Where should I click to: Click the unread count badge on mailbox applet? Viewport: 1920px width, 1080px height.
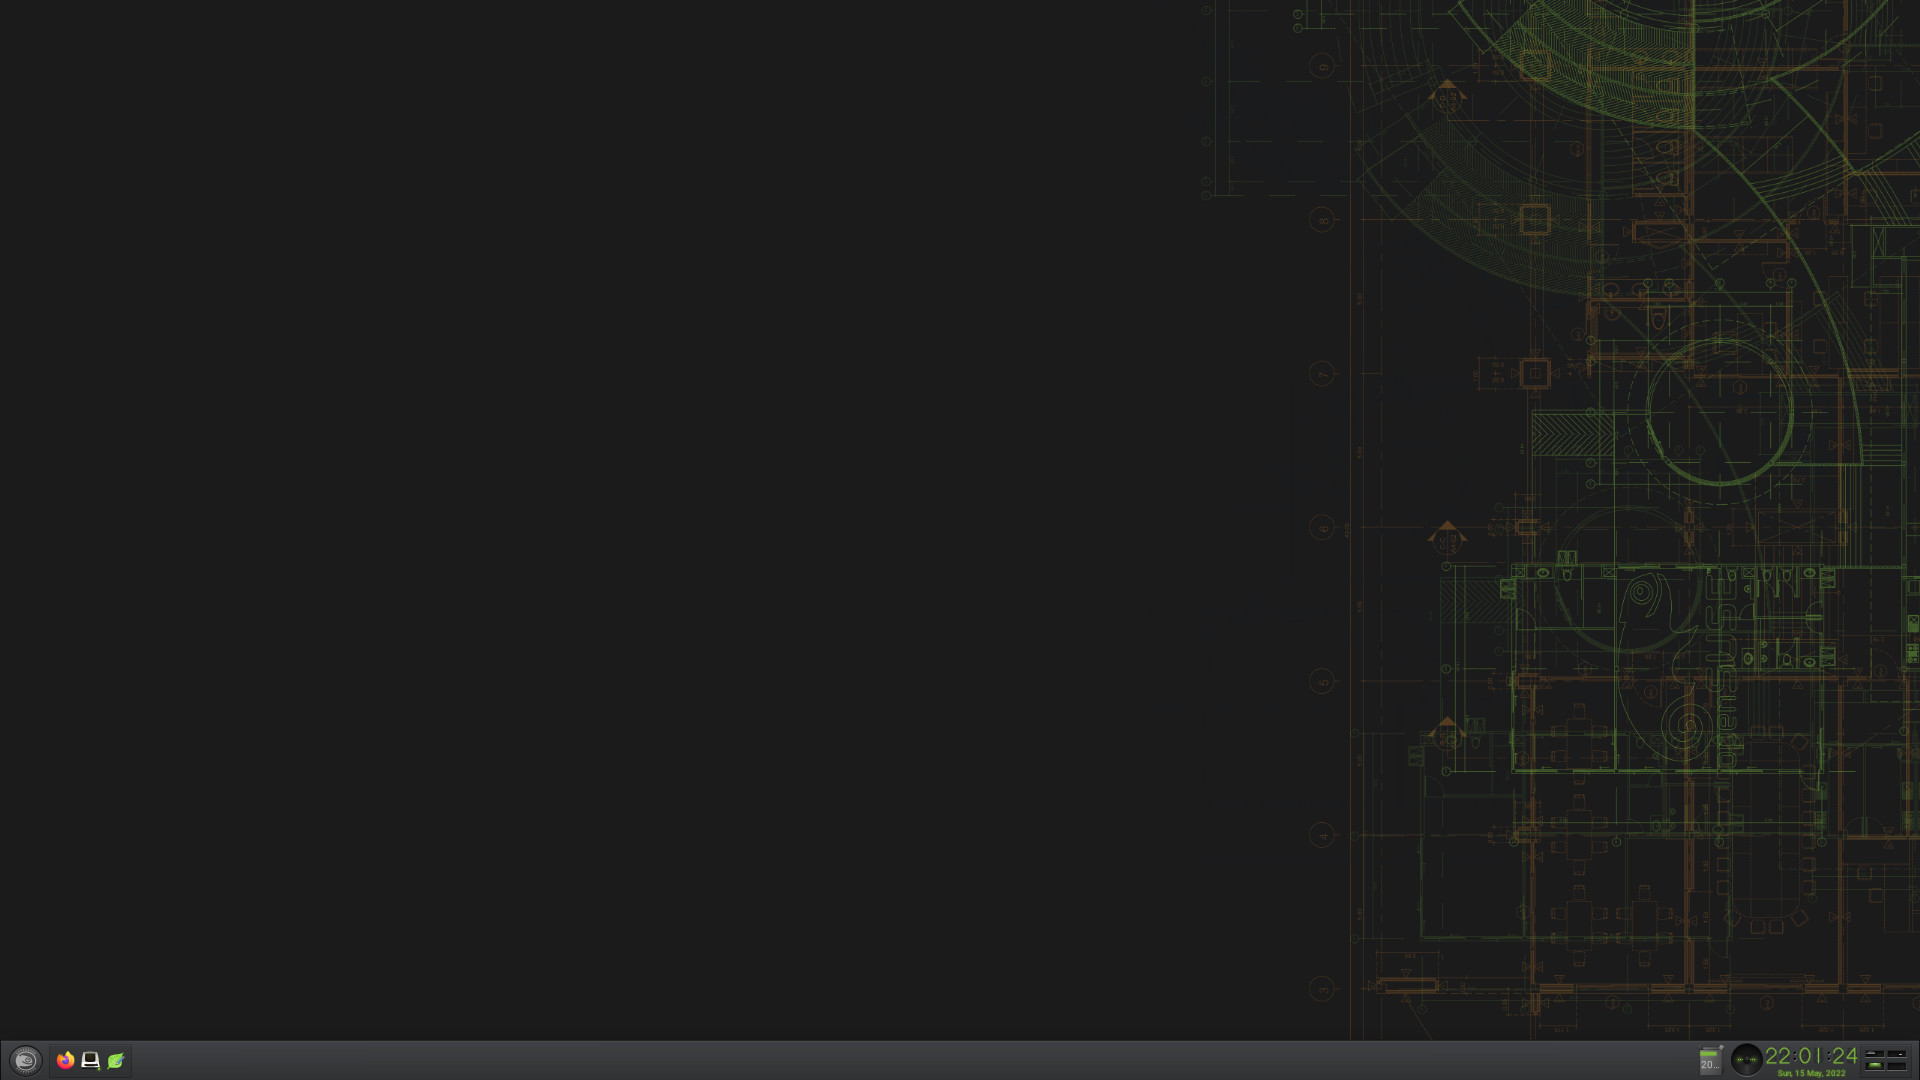pos(1709,1066)
